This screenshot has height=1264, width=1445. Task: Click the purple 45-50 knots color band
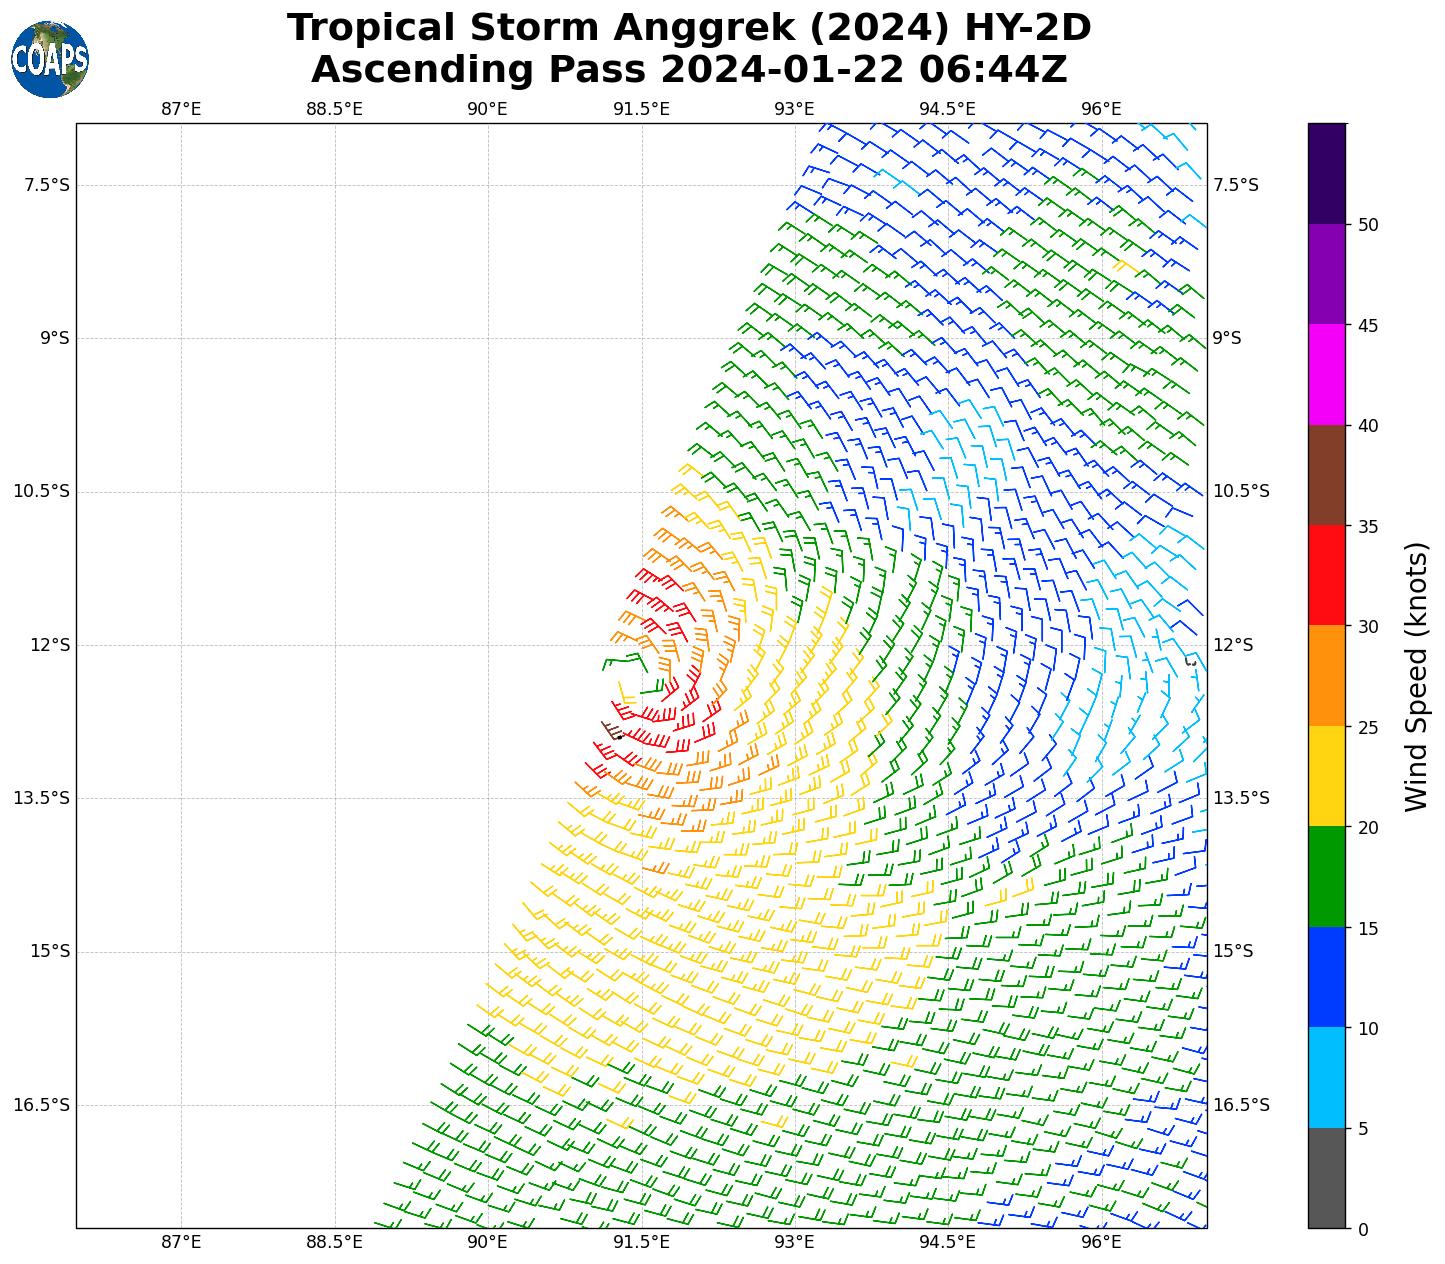click(1327, 273)
